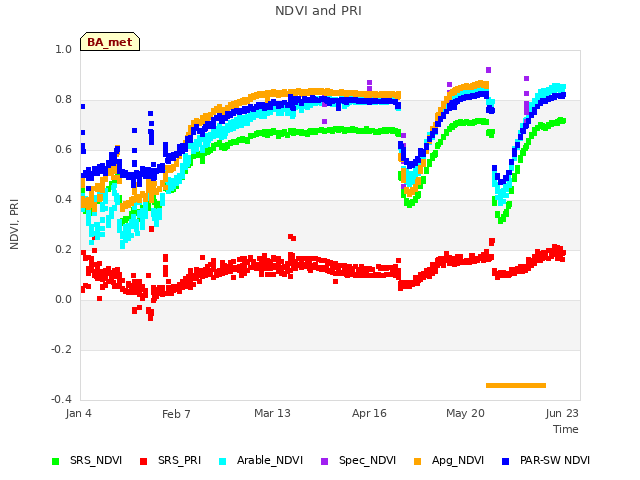Click the Time x-axis label

click(x=566, y=429)
